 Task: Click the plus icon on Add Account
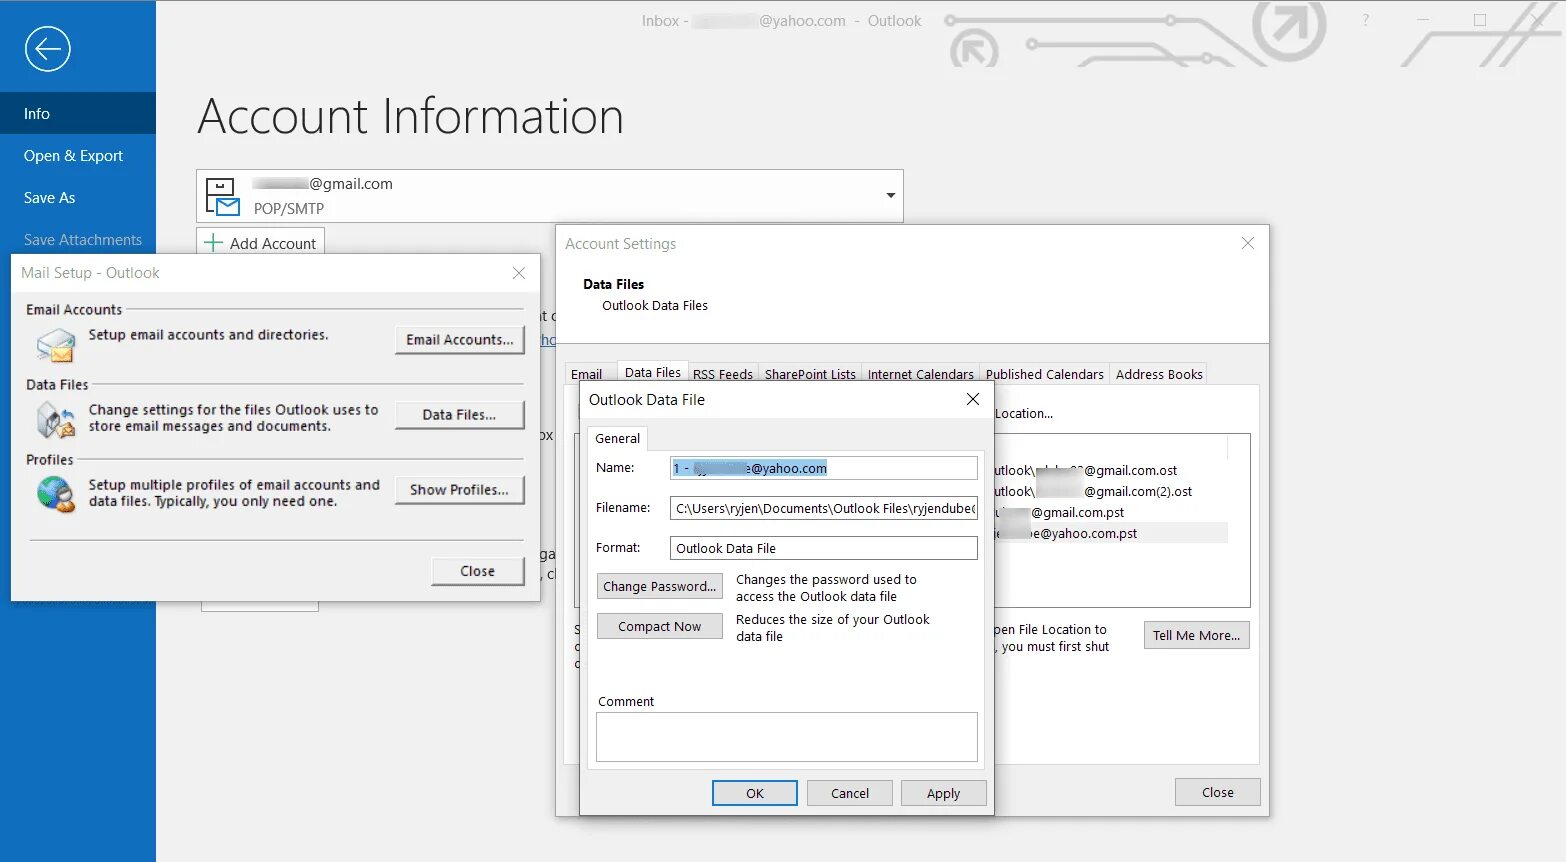pyautogui.click(x=213, y=243)
